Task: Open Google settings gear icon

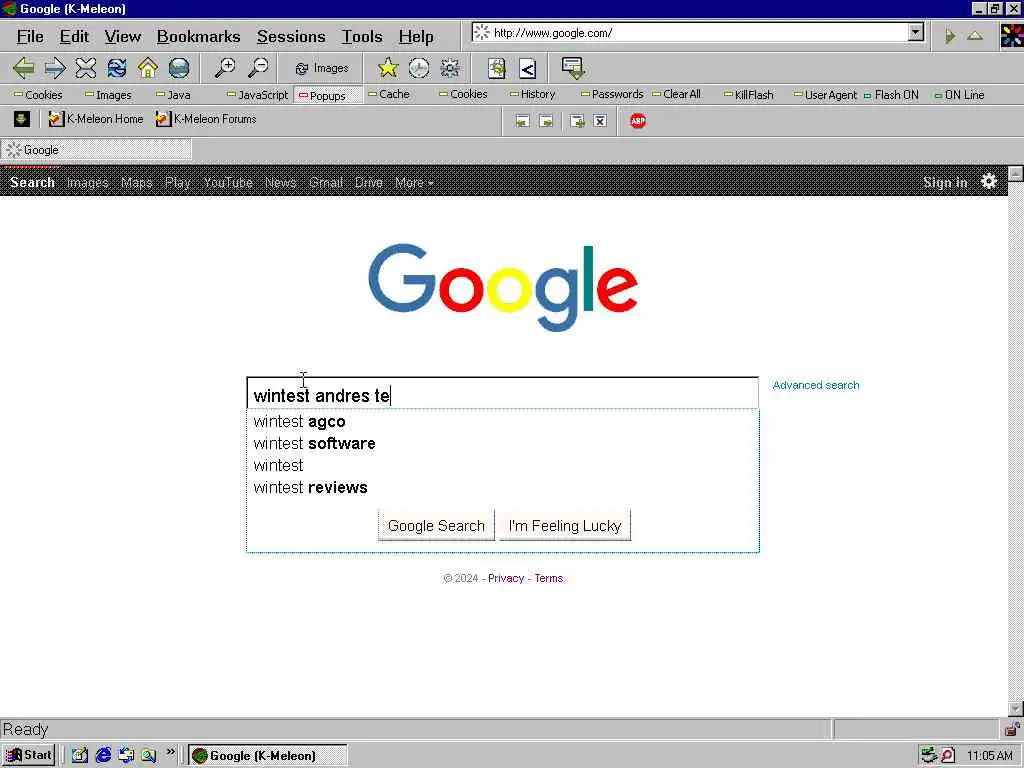Action: click(989, 182)
